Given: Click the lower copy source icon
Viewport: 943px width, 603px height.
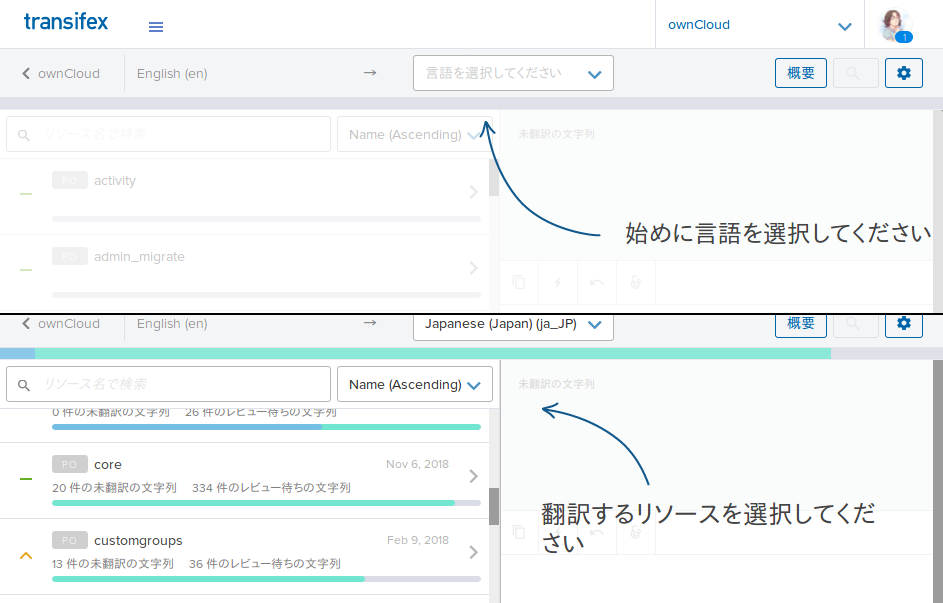Looking at the screenshot, I should coord(519,532).
